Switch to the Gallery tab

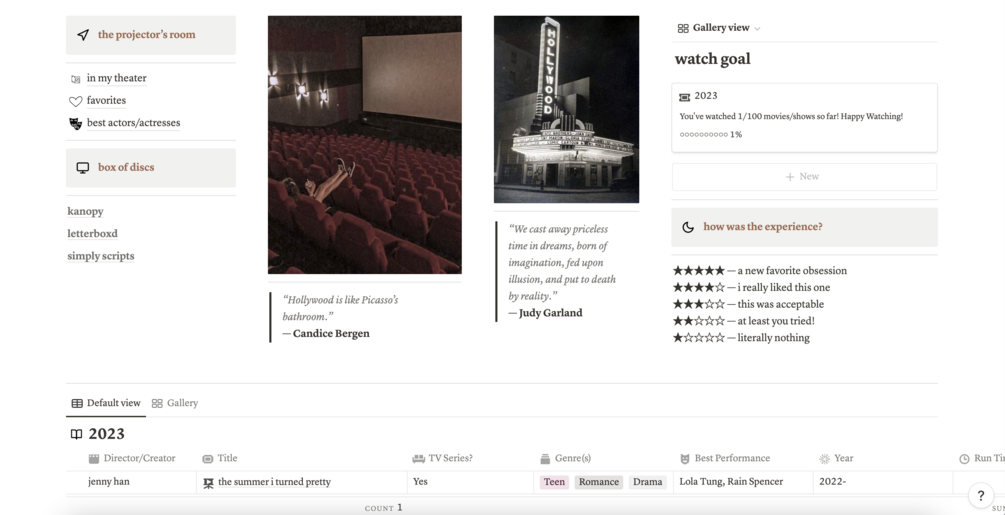(175, 404)
